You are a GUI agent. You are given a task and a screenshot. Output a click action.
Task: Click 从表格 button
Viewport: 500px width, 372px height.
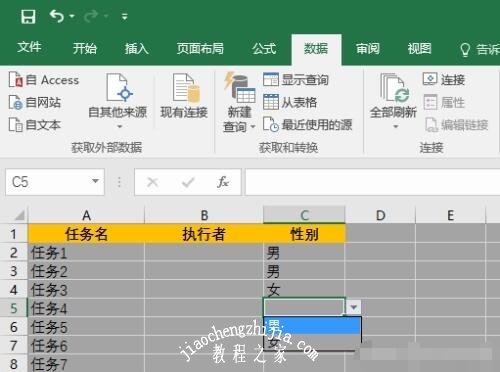(x=290, y=102)
